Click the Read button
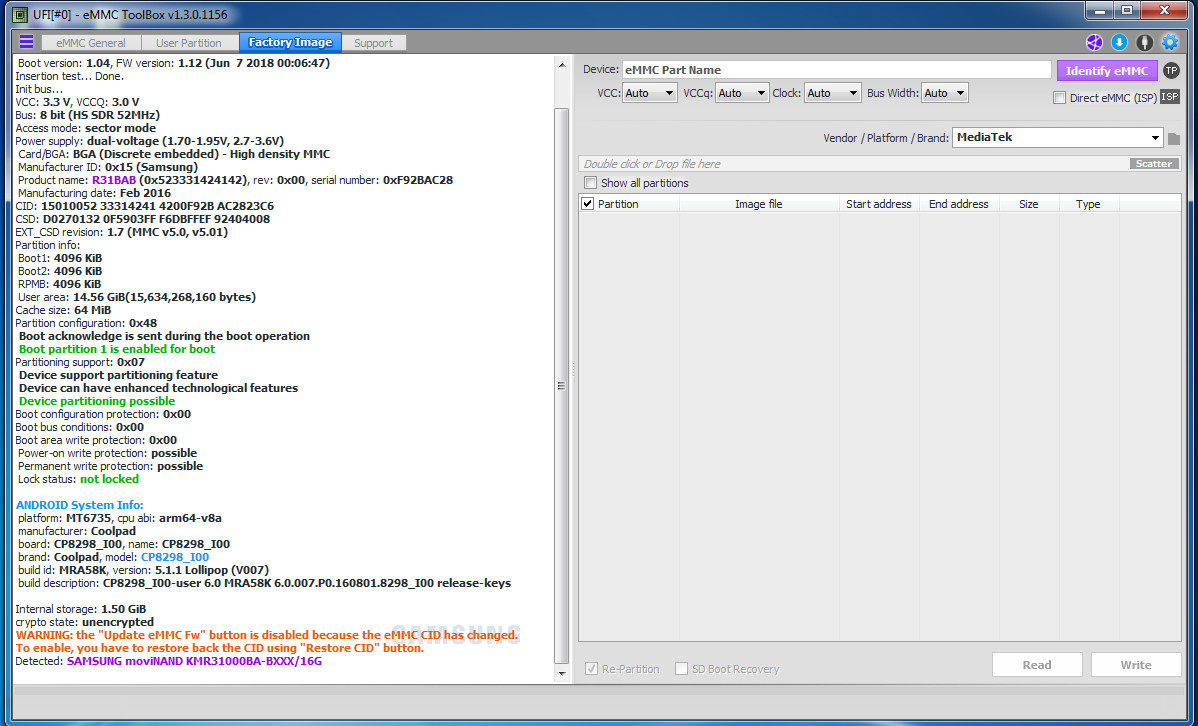 click(x=1037, y=665)
